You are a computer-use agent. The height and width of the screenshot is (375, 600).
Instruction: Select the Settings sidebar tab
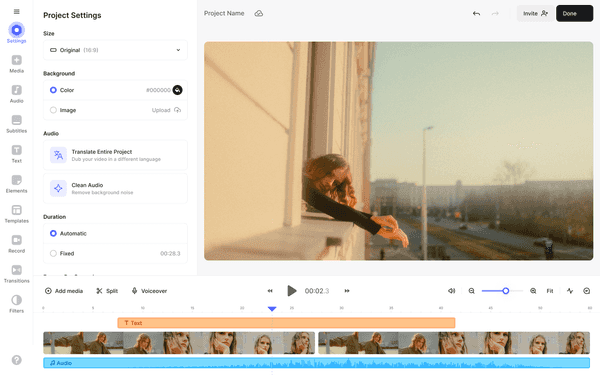pos(16,33)
